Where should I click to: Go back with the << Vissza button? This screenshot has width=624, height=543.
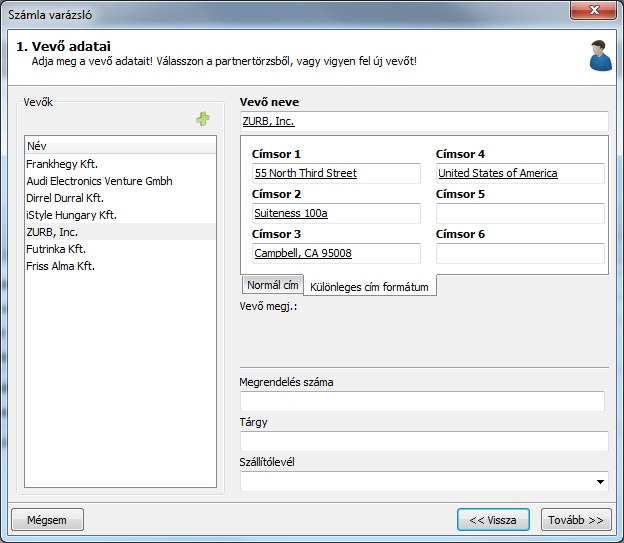[x=492, y=520]
